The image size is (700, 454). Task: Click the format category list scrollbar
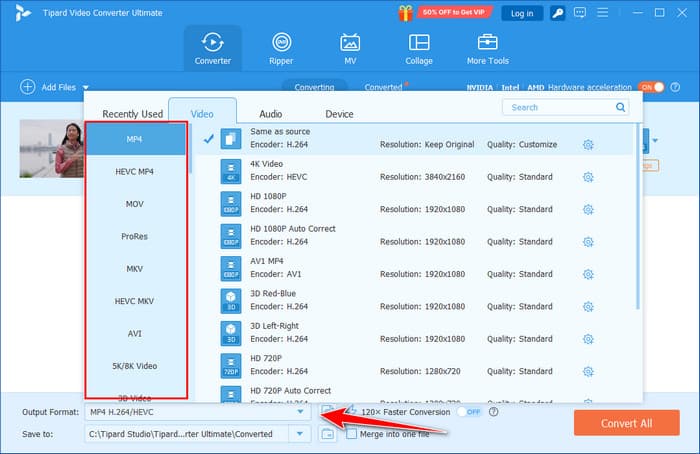click(x=190, y=148)
